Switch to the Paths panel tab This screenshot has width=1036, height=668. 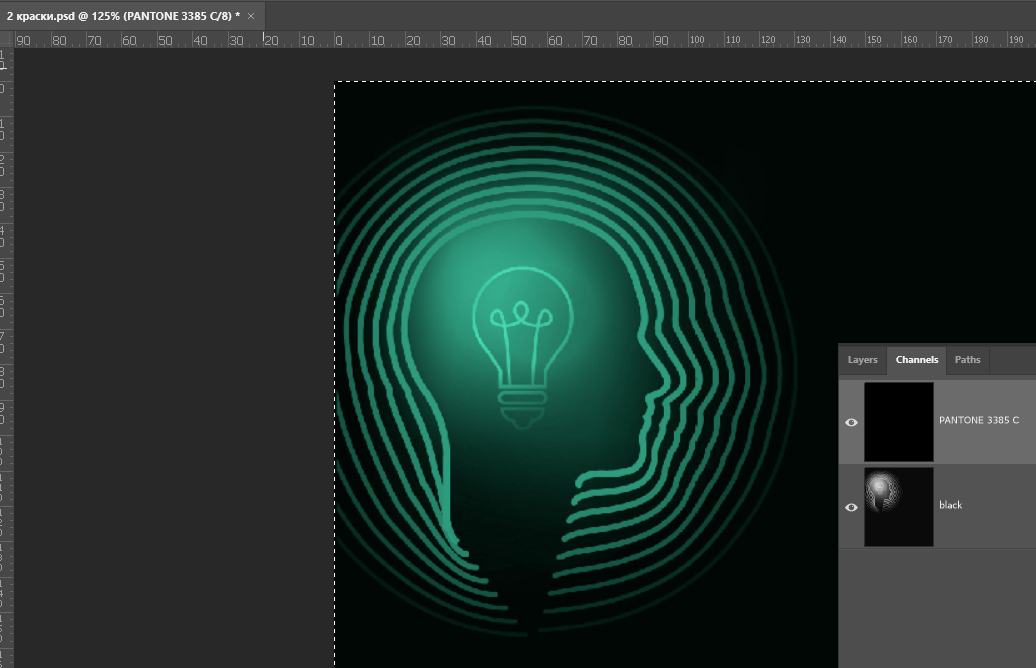tap(967, 360)
